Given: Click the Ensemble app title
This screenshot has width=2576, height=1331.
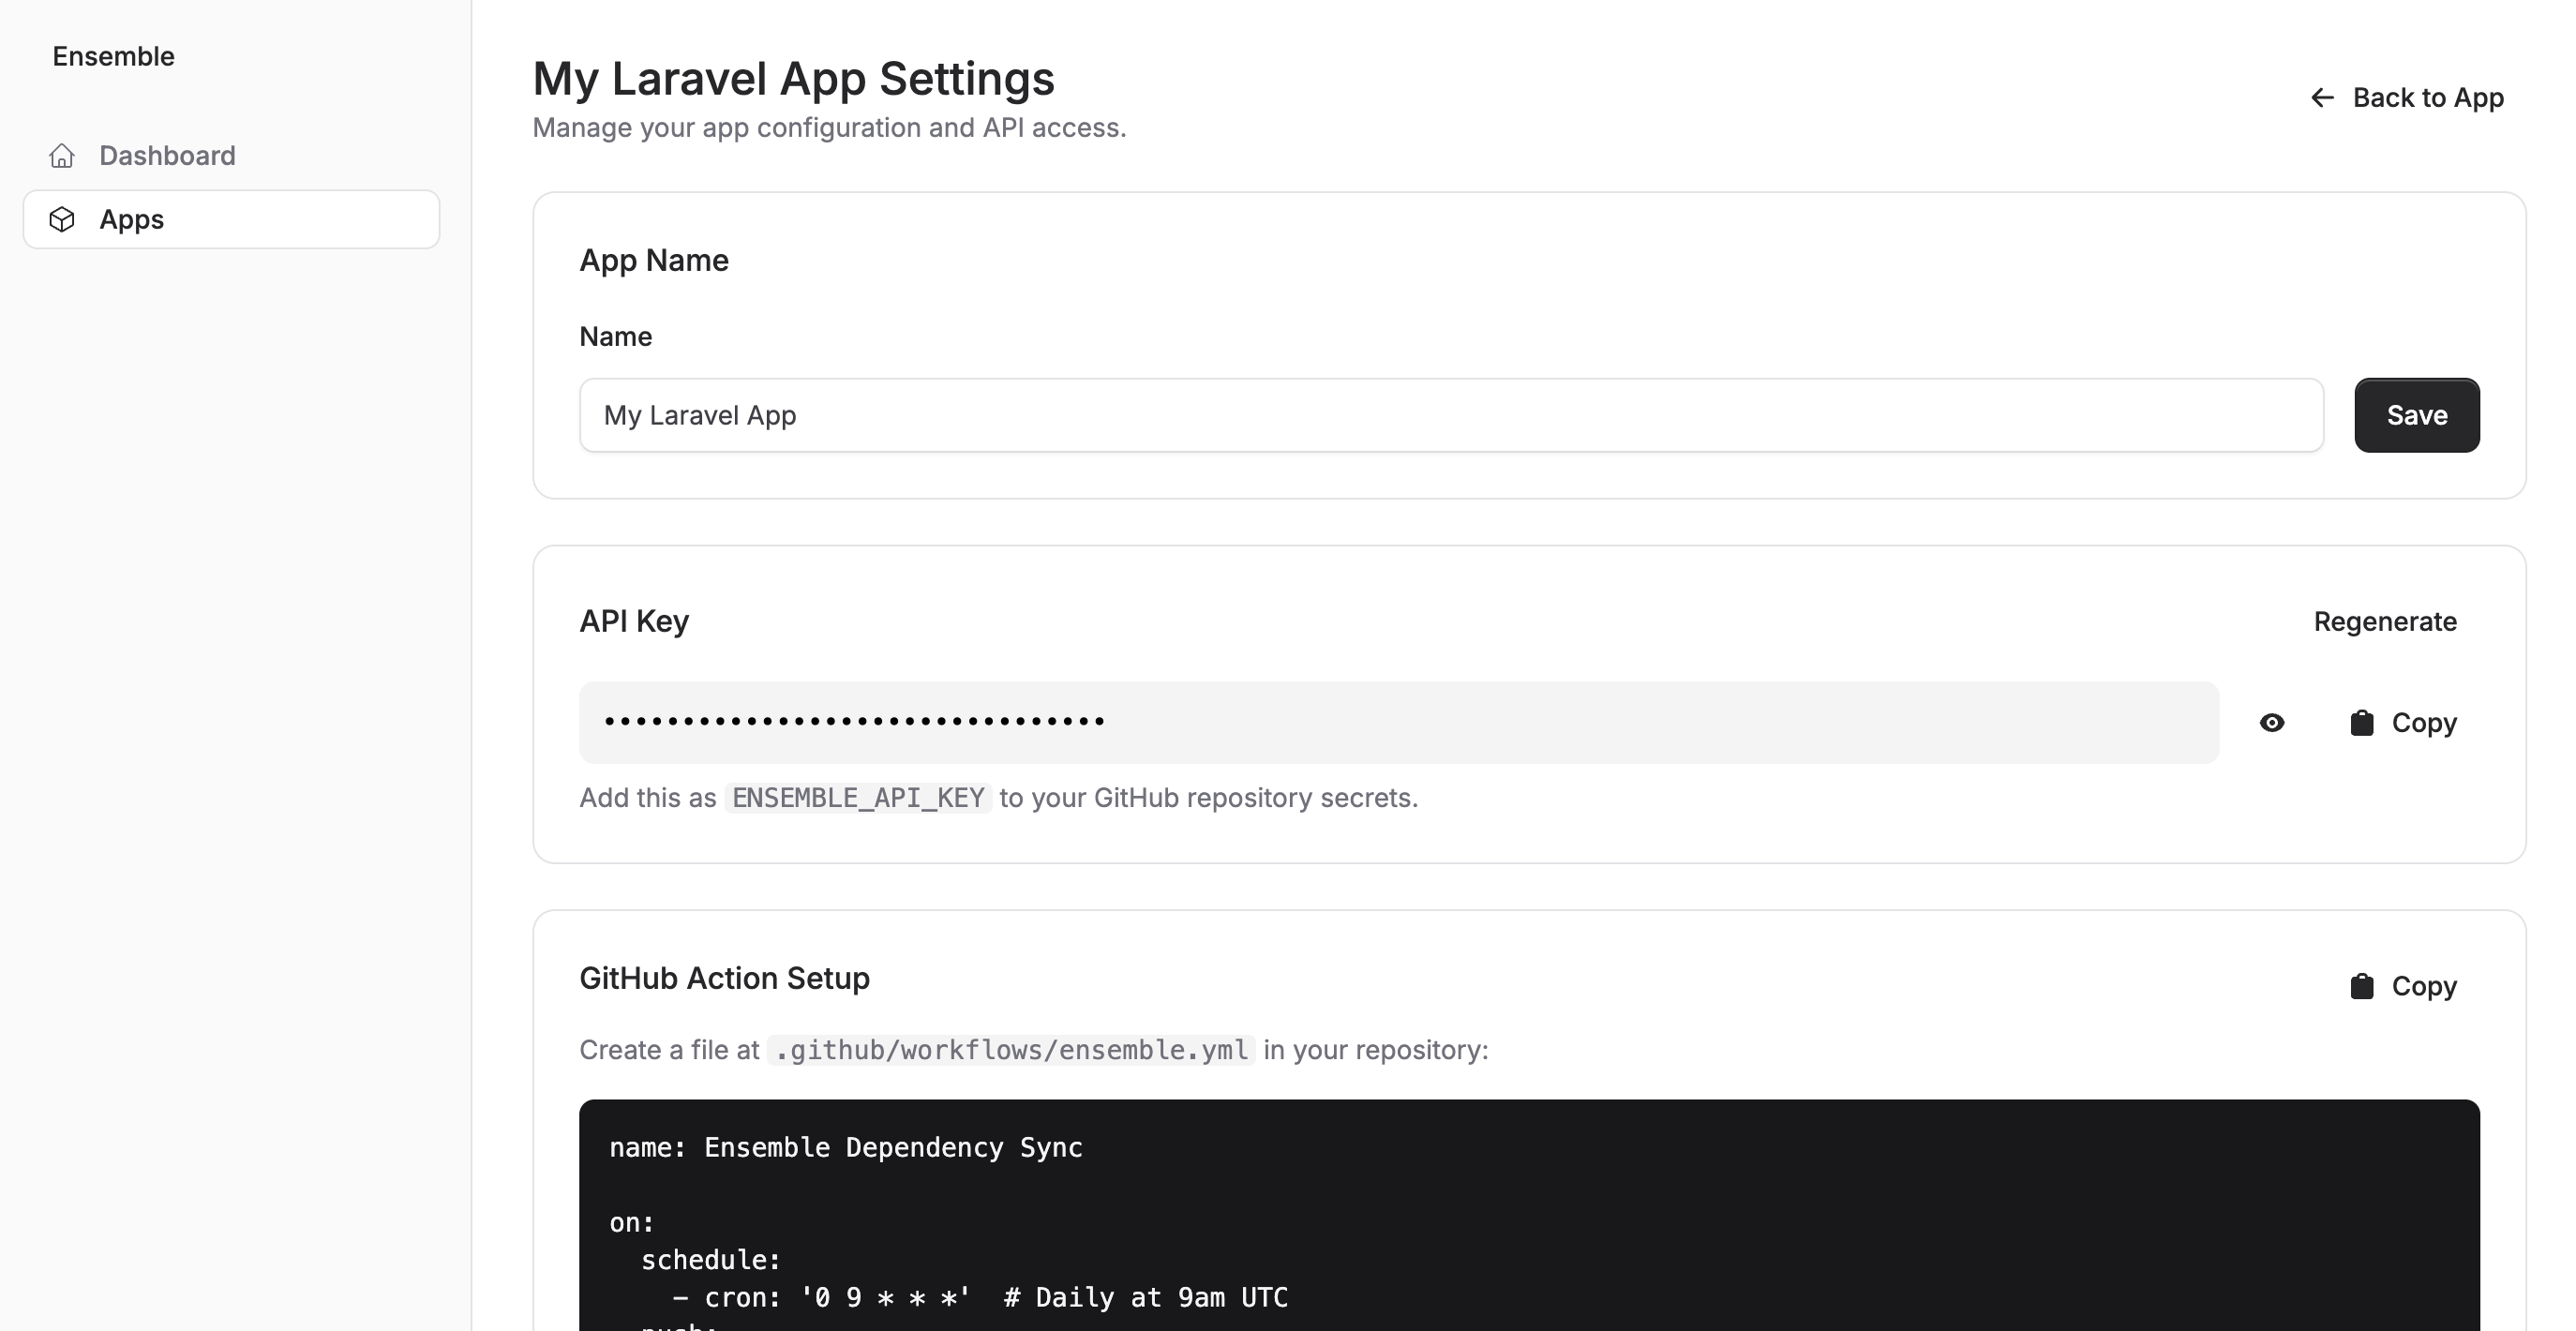Looking at the screenshot, I should coord(112,56).
